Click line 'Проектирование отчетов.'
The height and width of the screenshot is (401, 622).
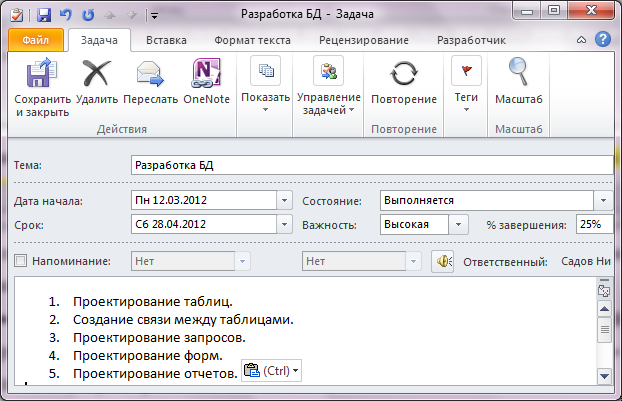[x=155, y=373]
